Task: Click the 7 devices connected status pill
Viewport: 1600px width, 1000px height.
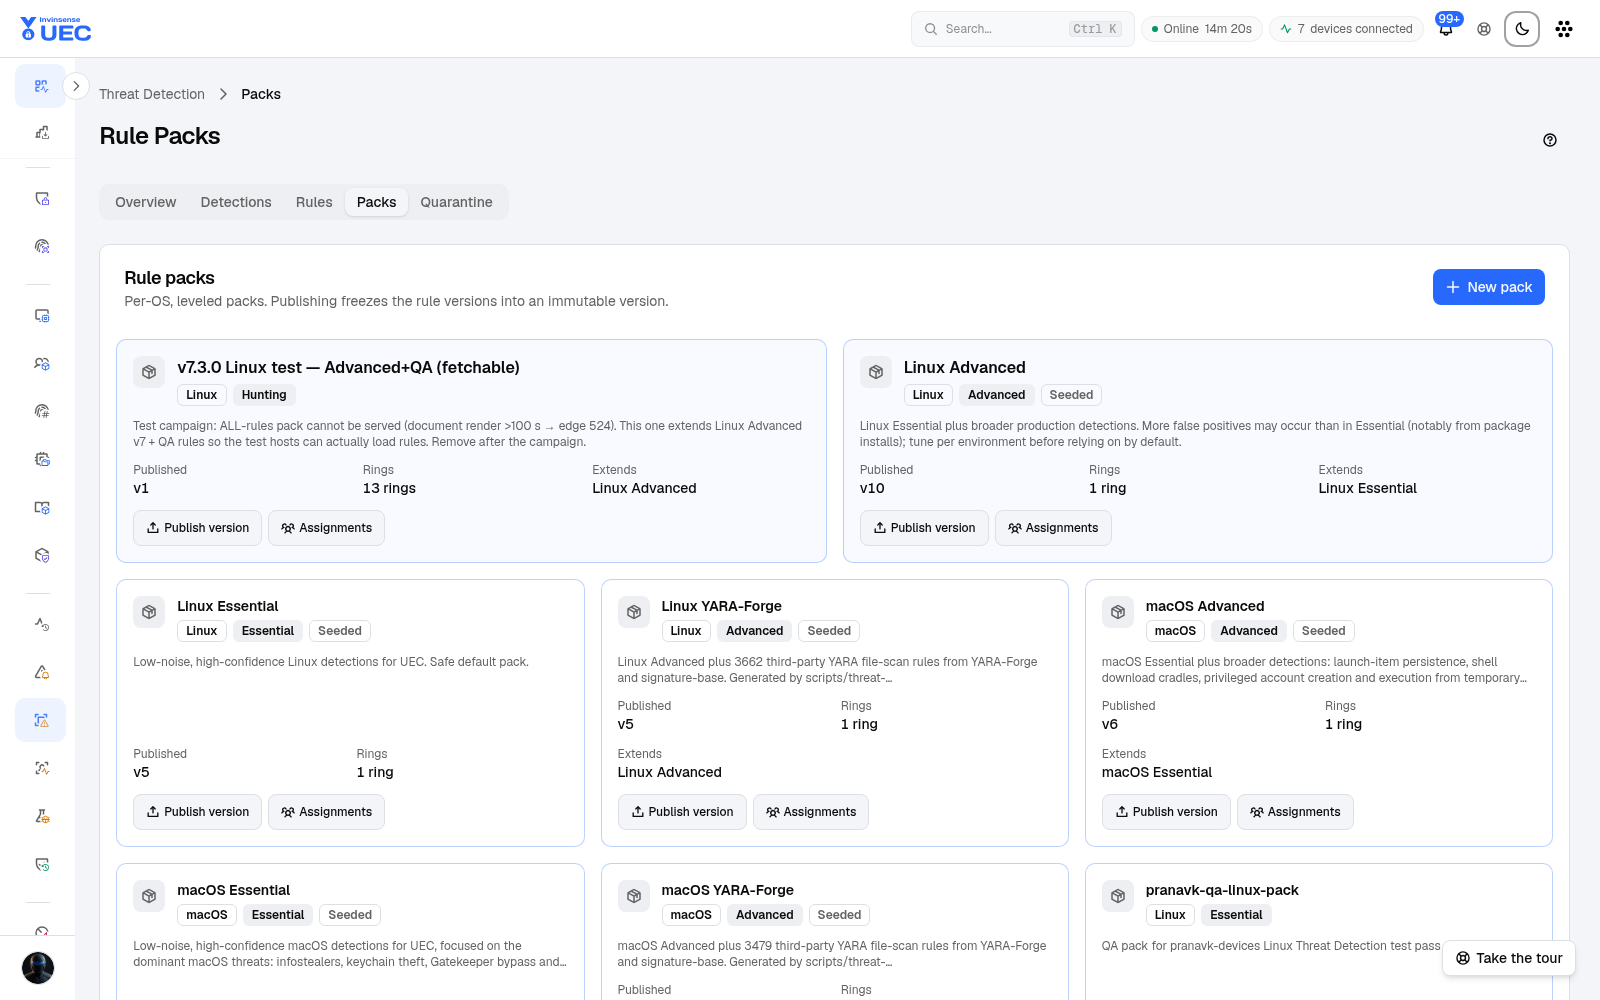Action: coord(1346,29)
